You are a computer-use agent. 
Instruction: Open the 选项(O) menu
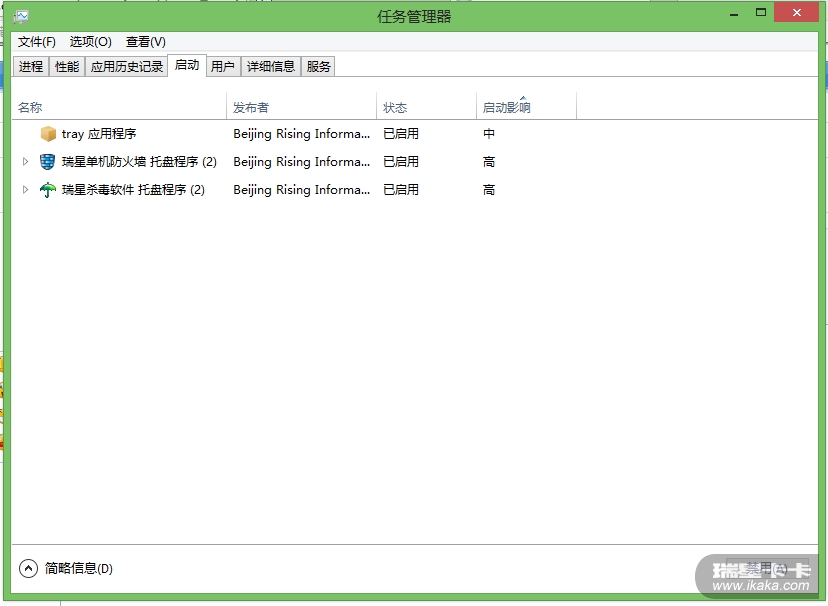pyautogui.click(x=90, y=42)
